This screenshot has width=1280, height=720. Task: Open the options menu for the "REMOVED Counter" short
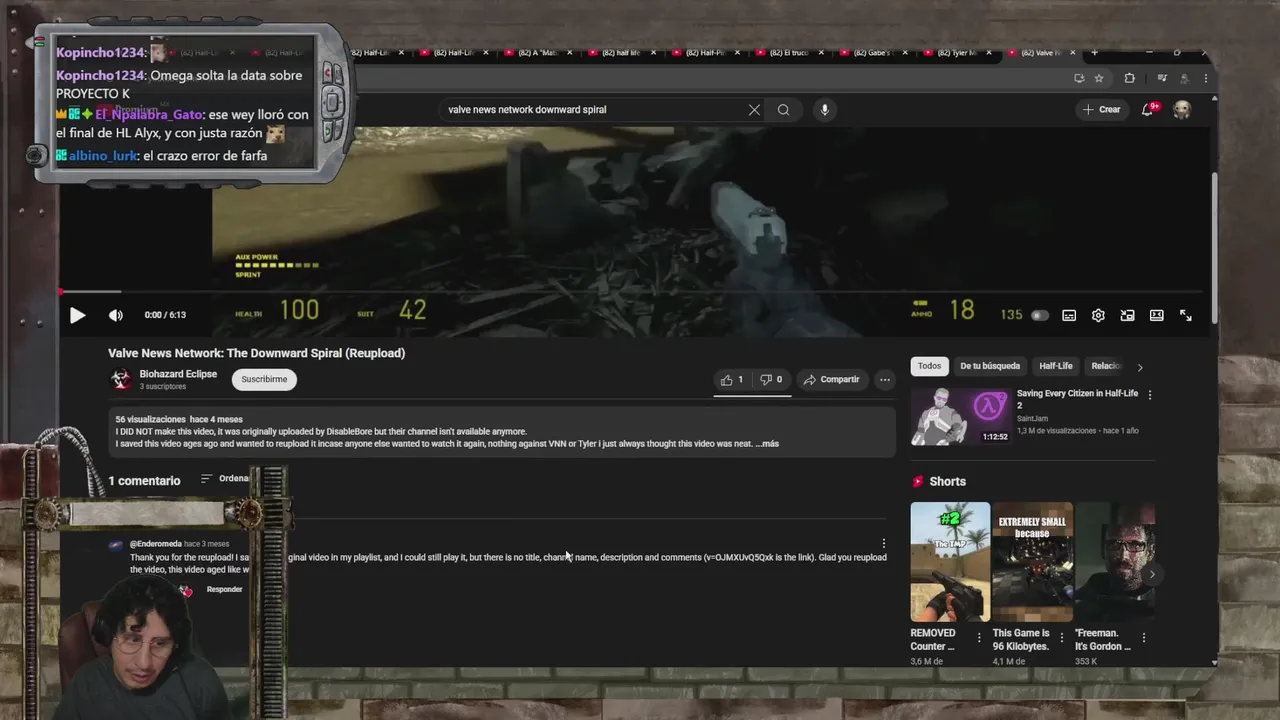(x=979, y=638)
